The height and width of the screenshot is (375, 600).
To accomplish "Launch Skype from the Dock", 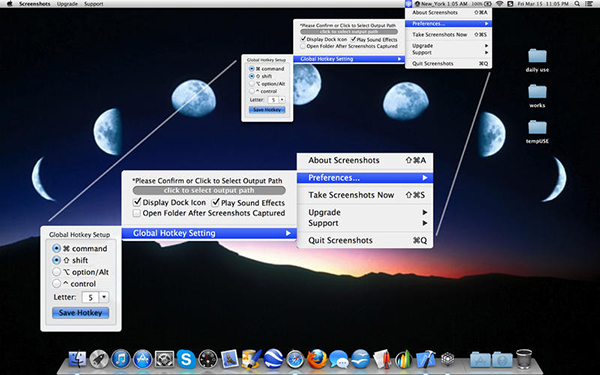I will coord(186,359).
